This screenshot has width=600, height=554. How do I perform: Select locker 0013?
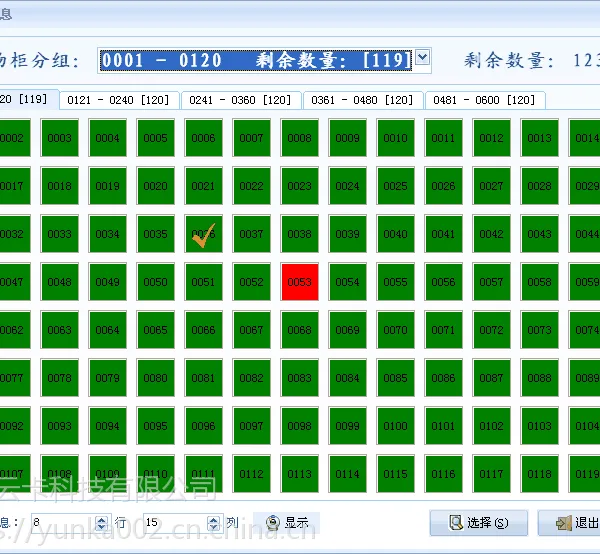(540, 138)
